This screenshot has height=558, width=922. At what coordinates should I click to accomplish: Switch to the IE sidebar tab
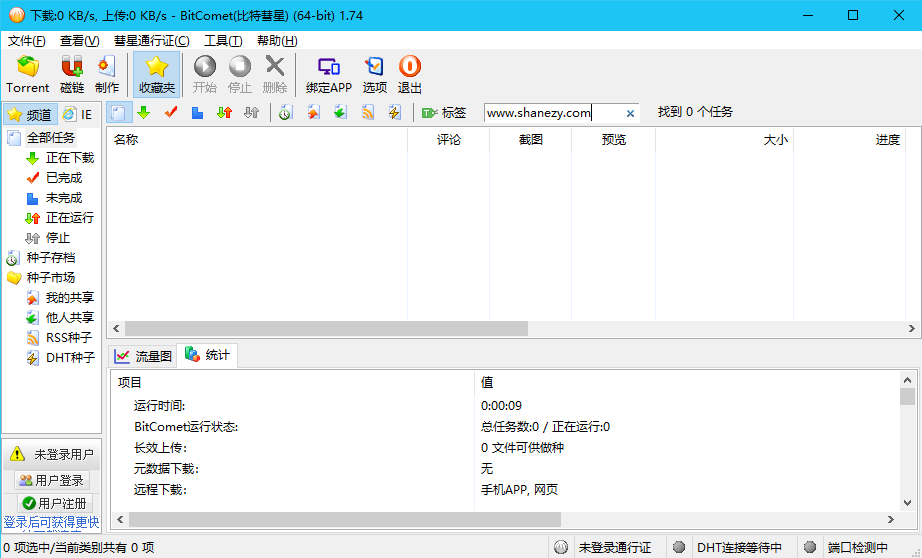[x=79, y=114]
